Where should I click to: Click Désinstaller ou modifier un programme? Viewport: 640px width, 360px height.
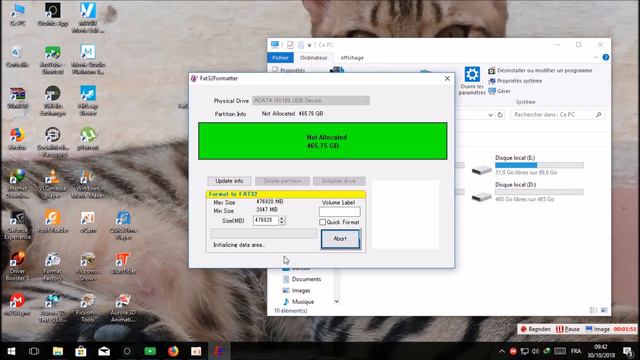tap(540, 71)
